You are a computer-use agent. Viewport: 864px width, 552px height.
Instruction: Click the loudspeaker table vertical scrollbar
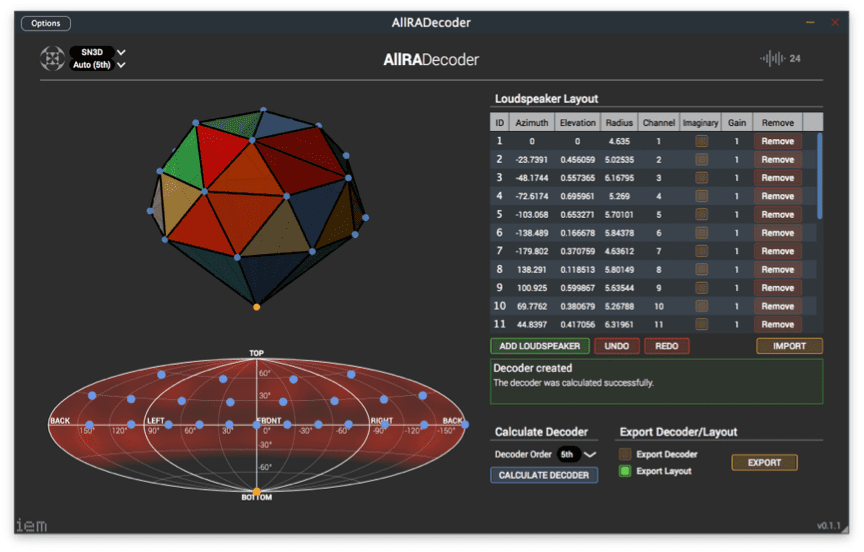click(x=820, y=176)
